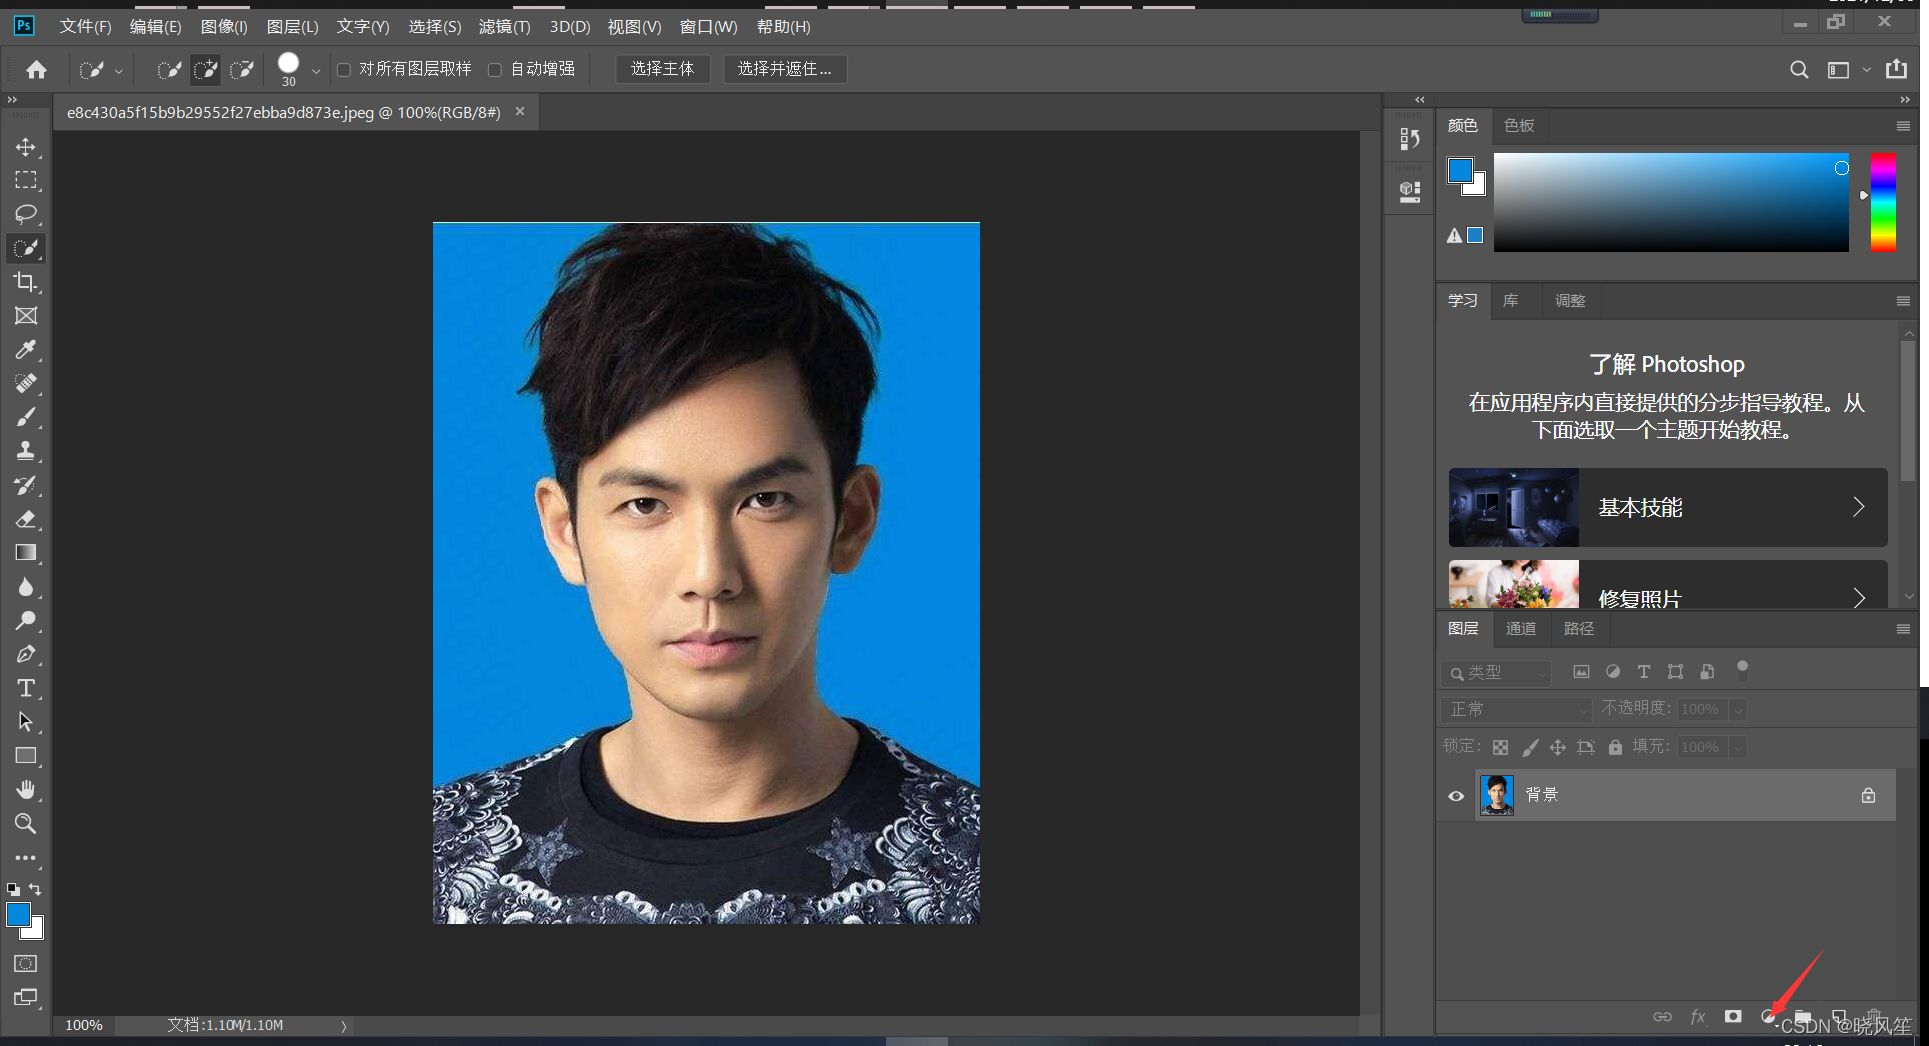Open brush size picker dropdown
Image resolution: width=1929 pixels, height=1046 pixels.
[316, 70]
